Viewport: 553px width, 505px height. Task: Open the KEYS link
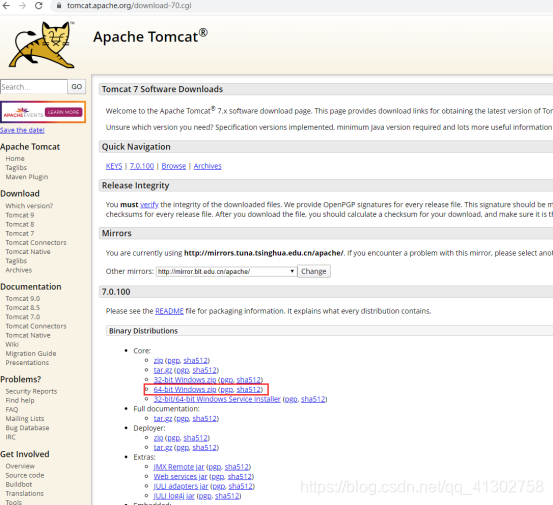(x=114, y=166)
